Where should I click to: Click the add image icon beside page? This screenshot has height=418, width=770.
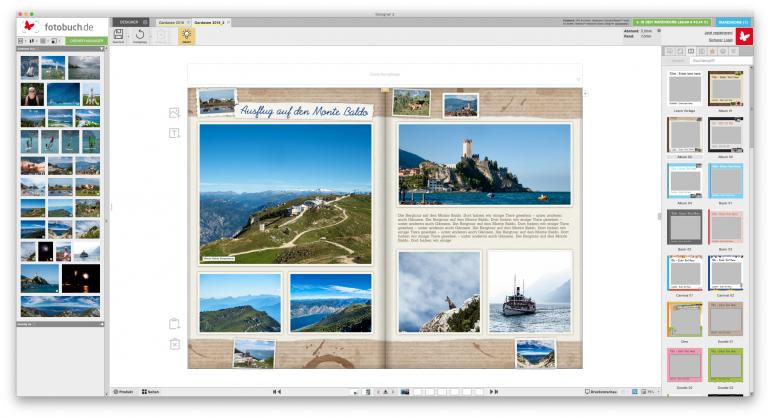[x=174, y=113]
